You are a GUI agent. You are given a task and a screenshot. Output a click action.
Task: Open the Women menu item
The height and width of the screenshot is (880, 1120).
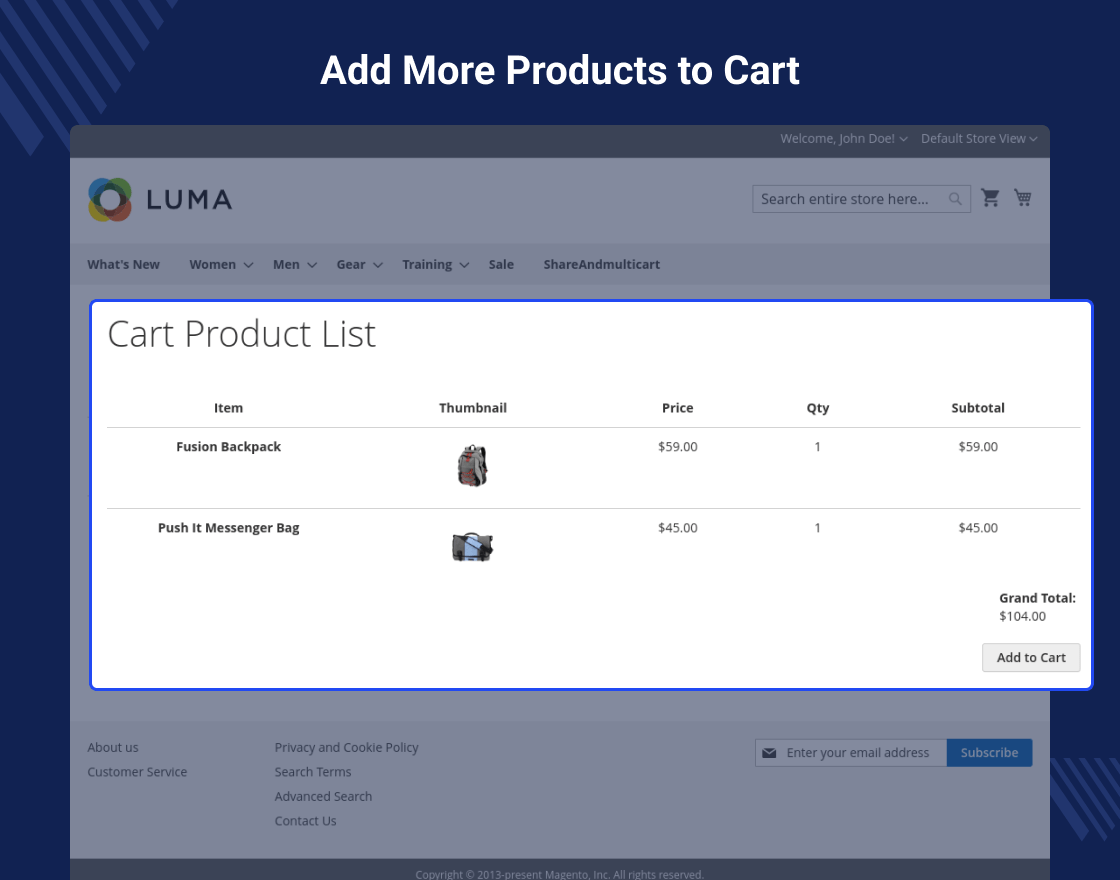[212, 264]
